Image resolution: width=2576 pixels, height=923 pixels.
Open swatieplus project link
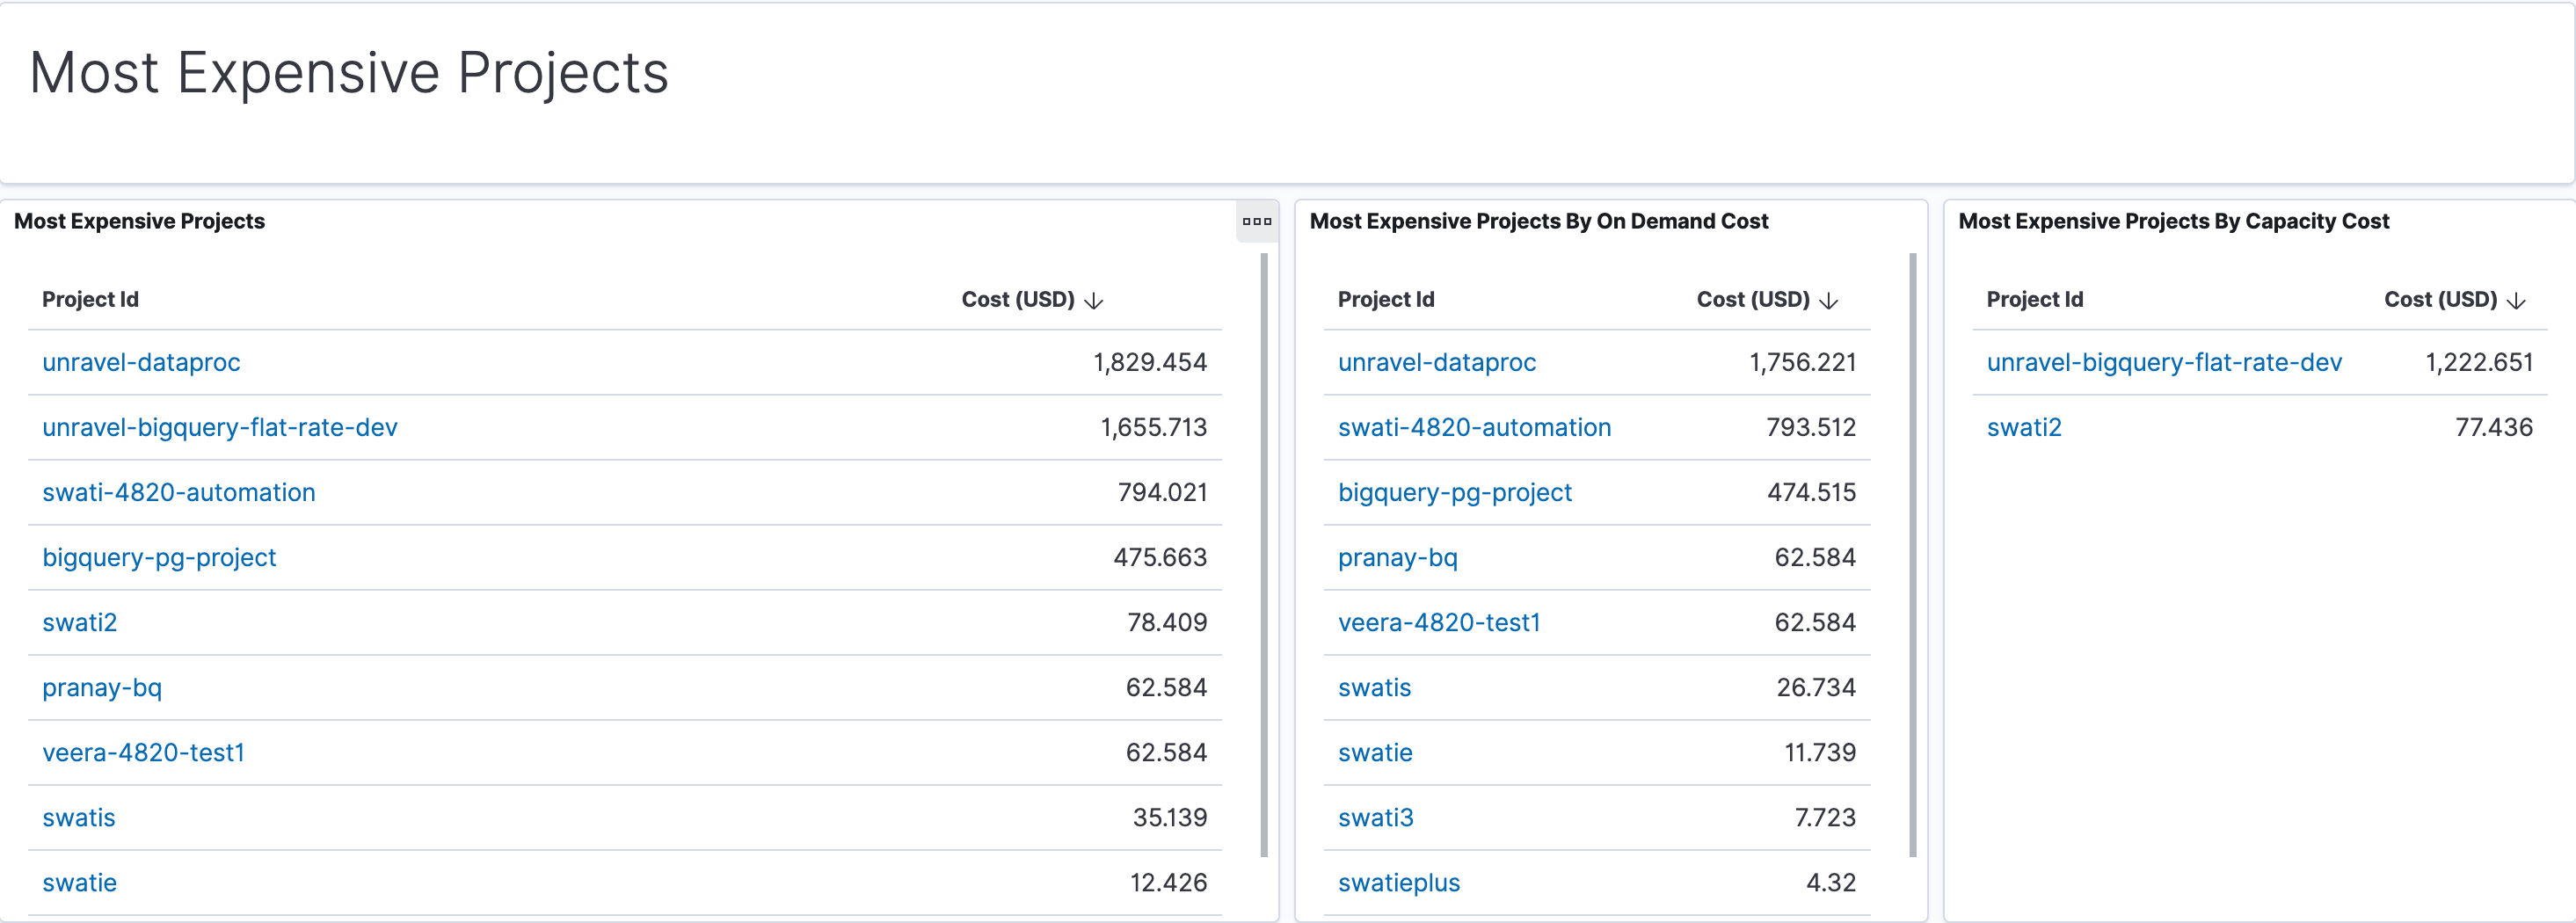point(1399,882)
